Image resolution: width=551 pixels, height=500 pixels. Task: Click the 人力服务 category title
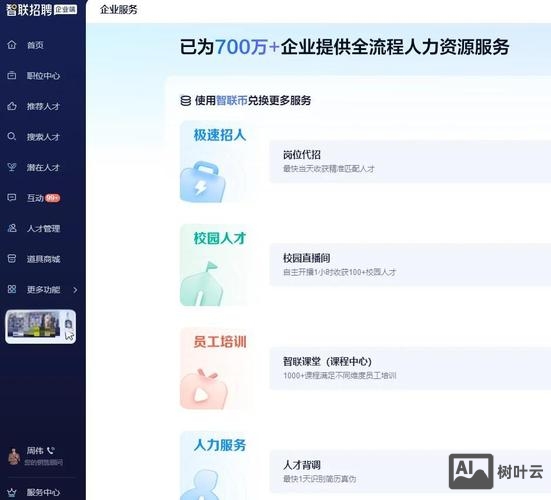click(220, 445)
